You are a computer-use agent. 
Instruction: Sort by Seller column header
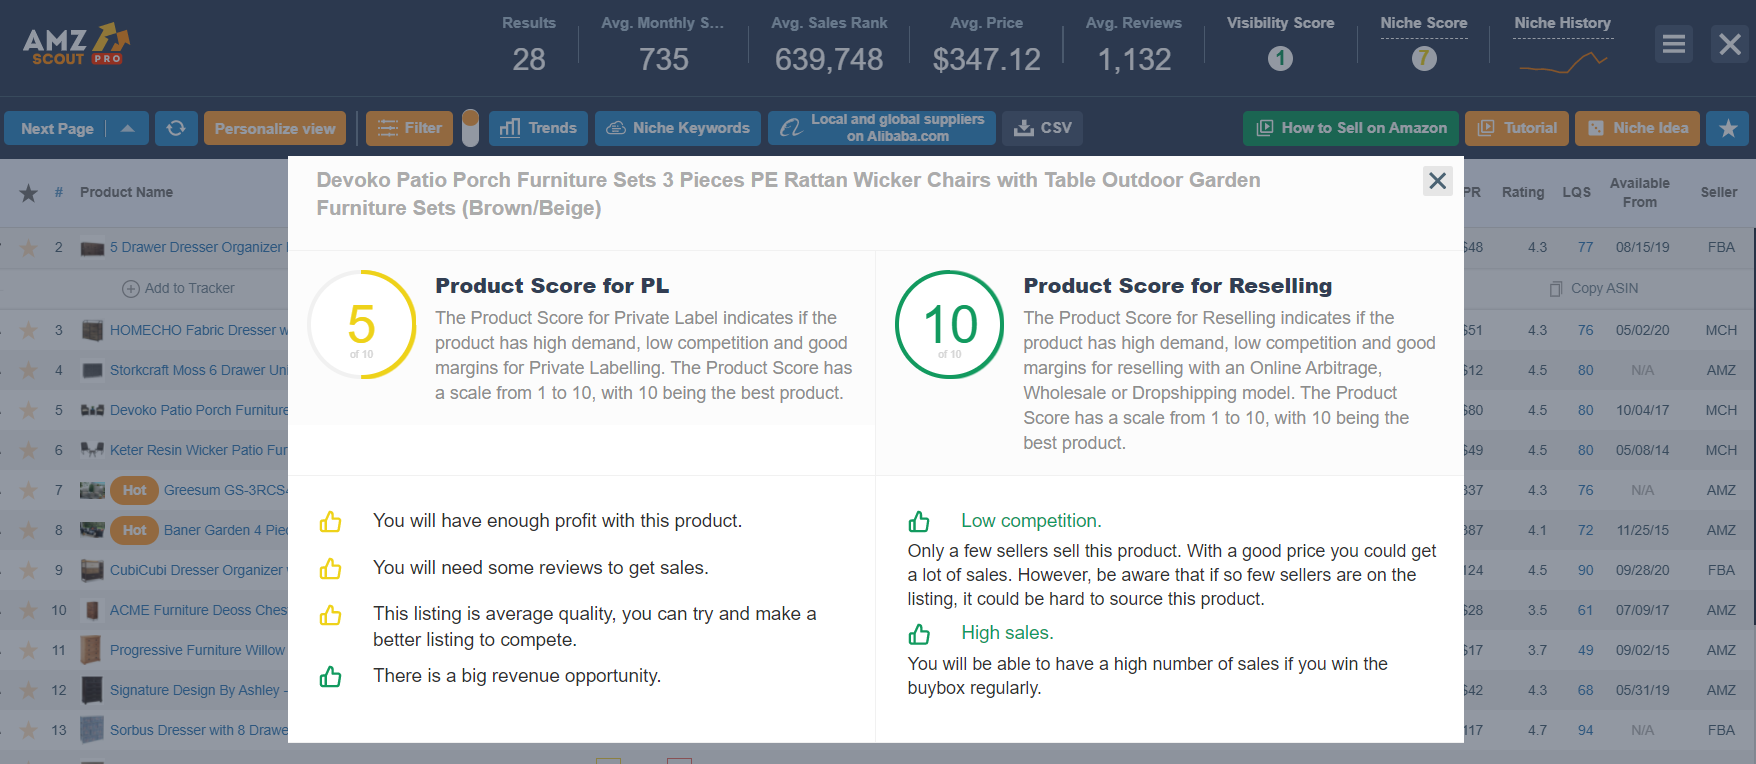tap(1718, 192)
